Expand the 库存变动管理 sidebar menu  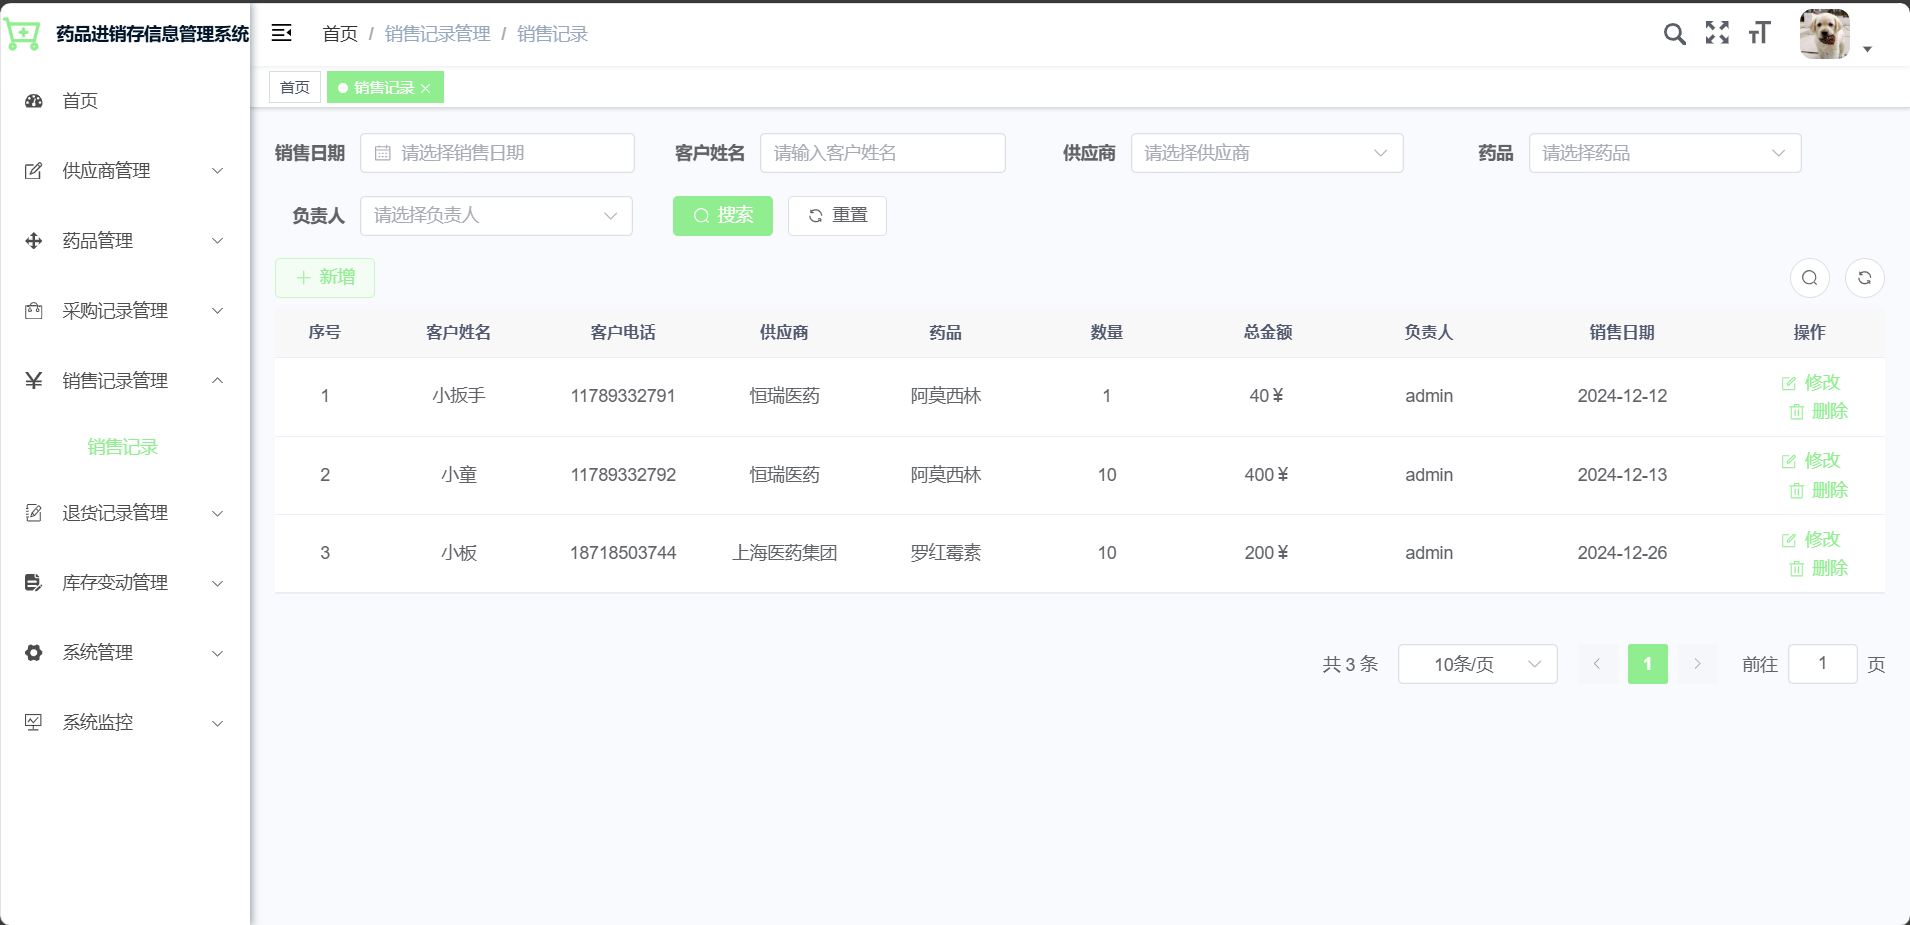tap(125, 583)
